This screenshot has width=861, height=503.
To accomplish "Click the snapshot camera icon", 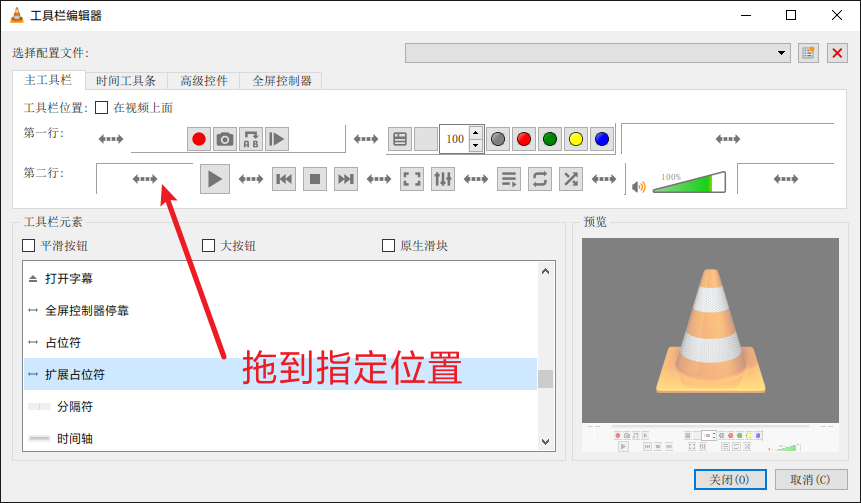I will 225,139.
